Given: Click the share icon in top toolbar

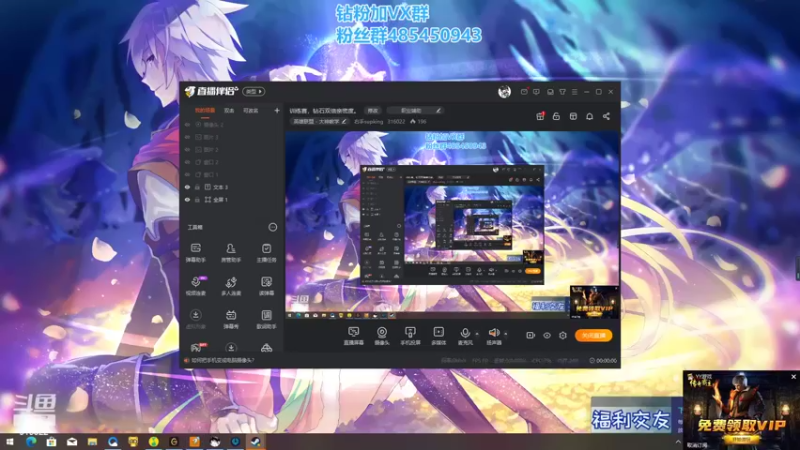Looking at the screenshot, I should click(x=606, y=116).
